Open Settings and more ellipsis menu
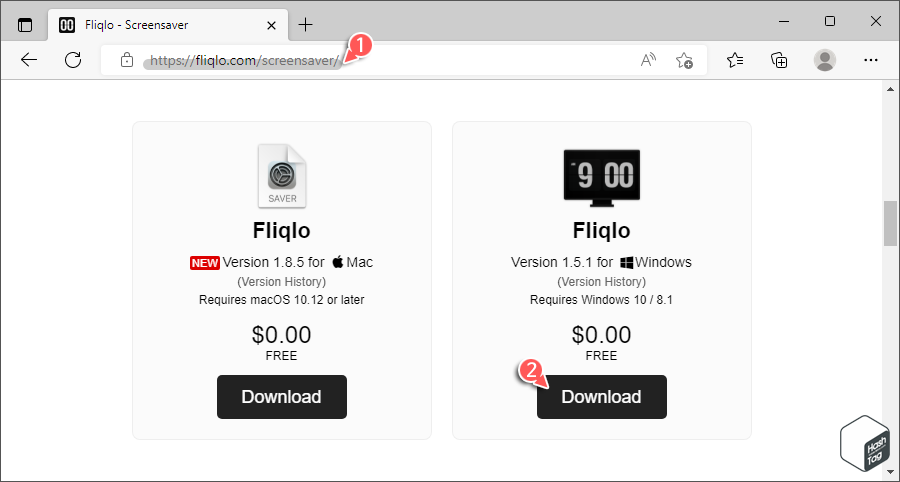Screen dimensions: 900x482 click(x=871, y=60)
